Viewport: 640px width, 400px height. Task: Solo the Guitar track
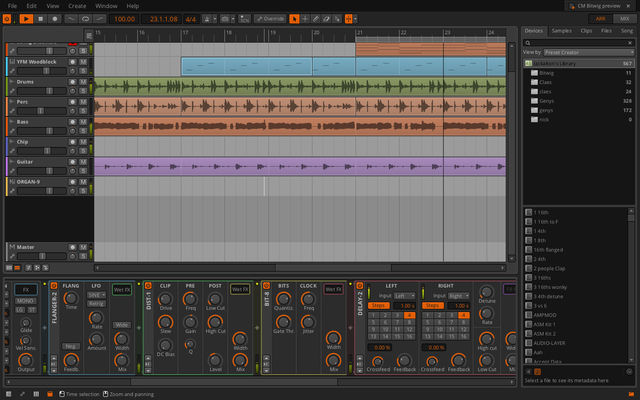pyautogui.click(x=83, y=171)
